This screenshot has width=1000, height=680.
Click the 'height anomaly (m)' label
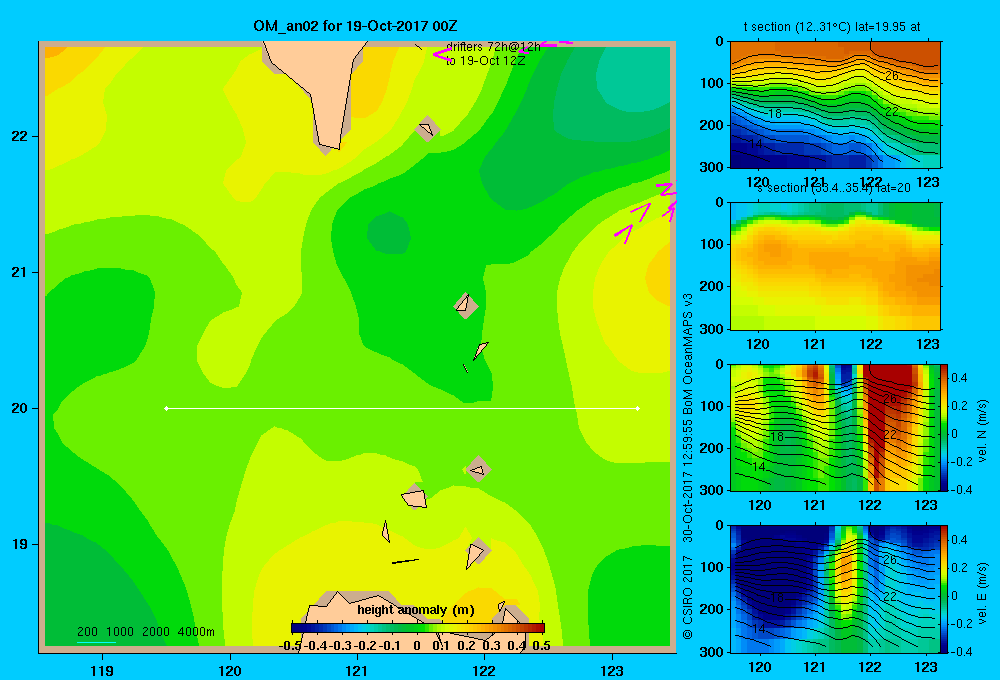tap(416, 610)
